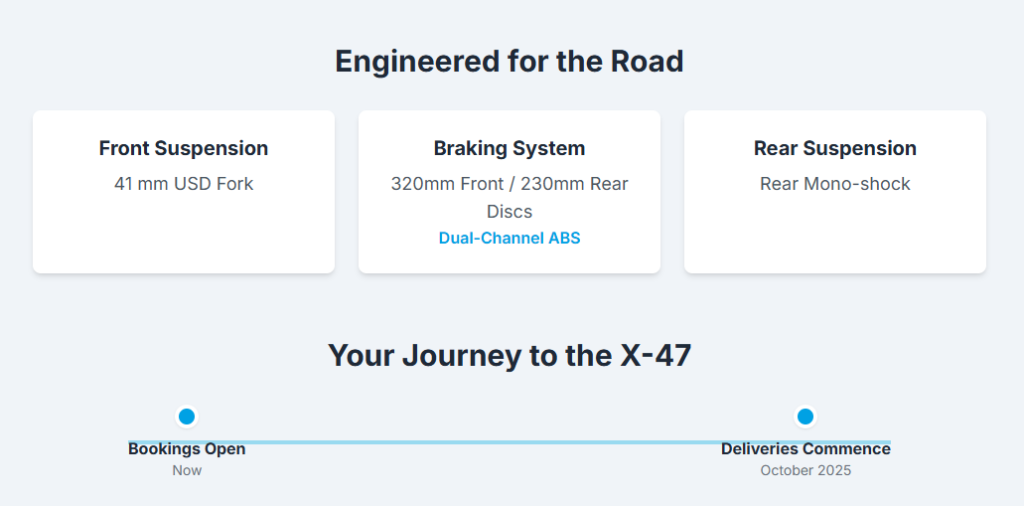Click the '41 mm USD Fork' text
Image resolution: width=1024 pixels, height=506 pixels.
[183, 184]
